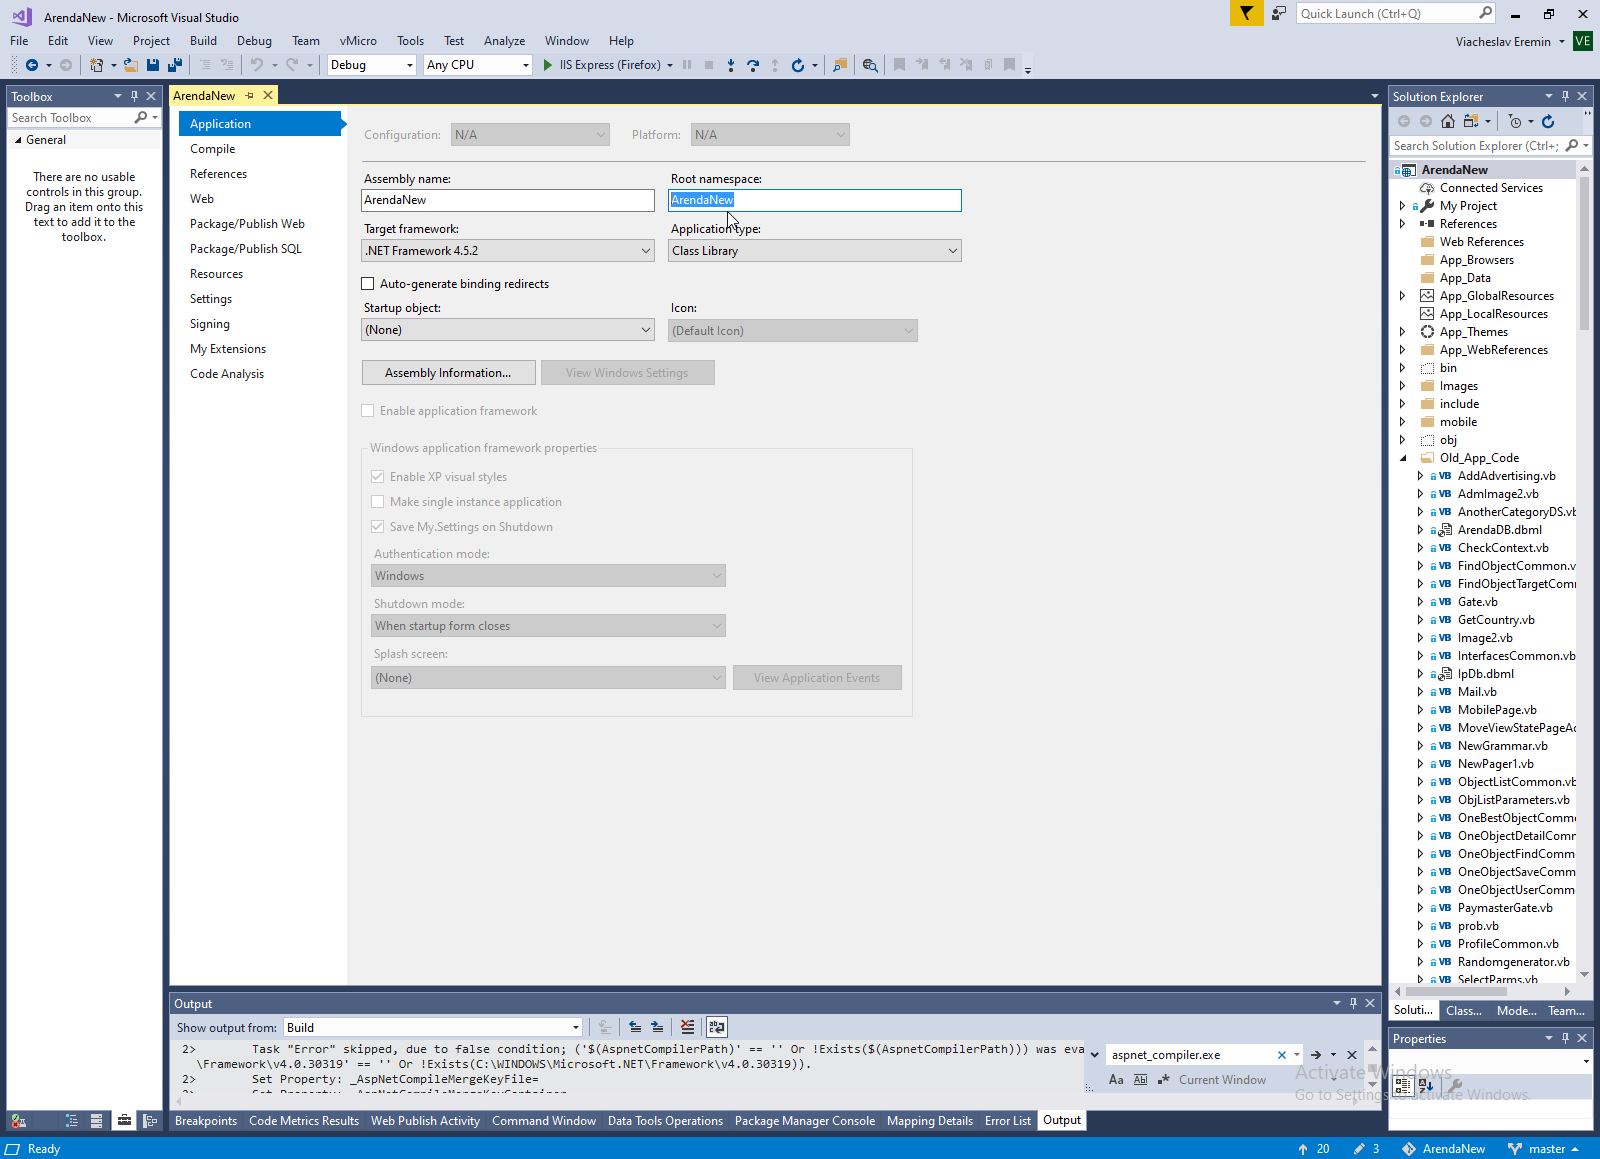
Task: Click the Save All toolbar icon
Action: (x=175, y=65)
